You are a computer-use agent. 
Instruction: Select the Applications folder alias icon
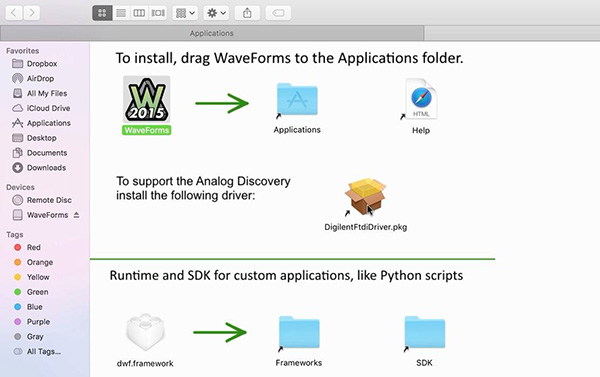click(297, 100)
